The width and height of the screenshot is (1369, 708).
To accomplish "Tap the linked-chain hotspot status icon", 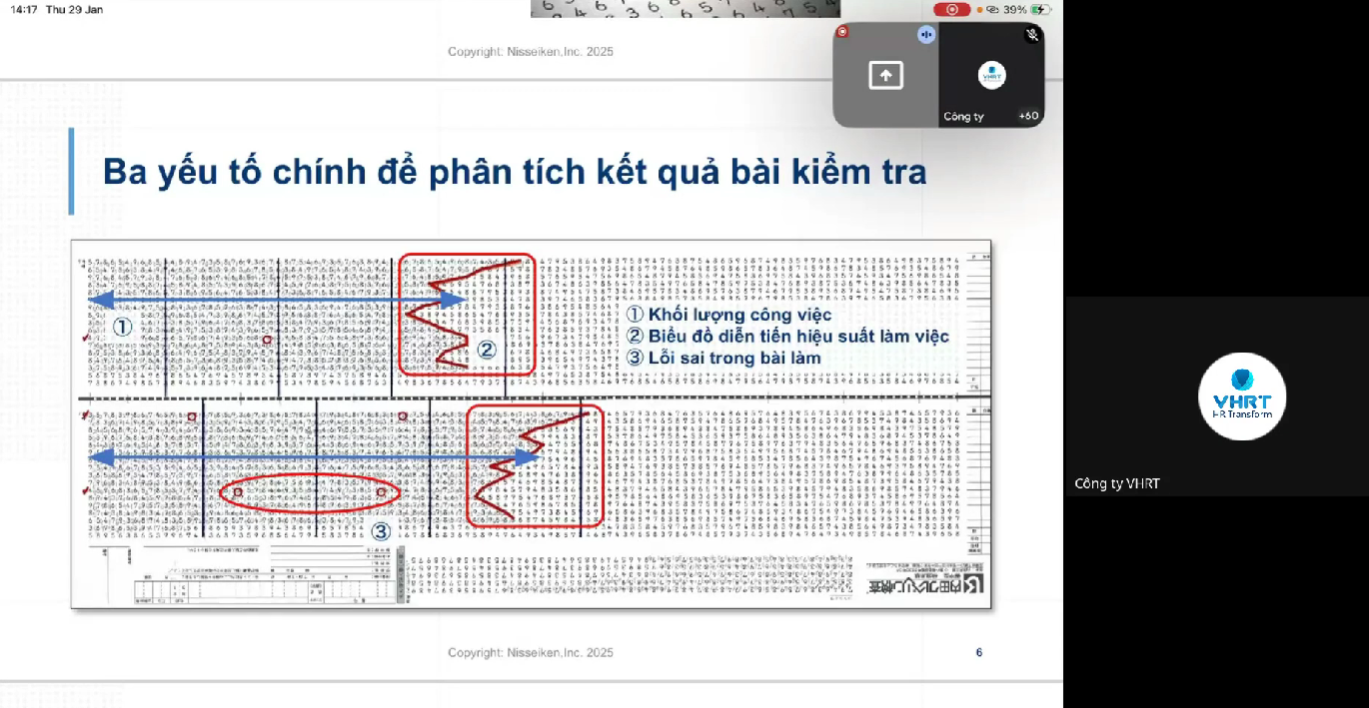I will click(992, 9).
